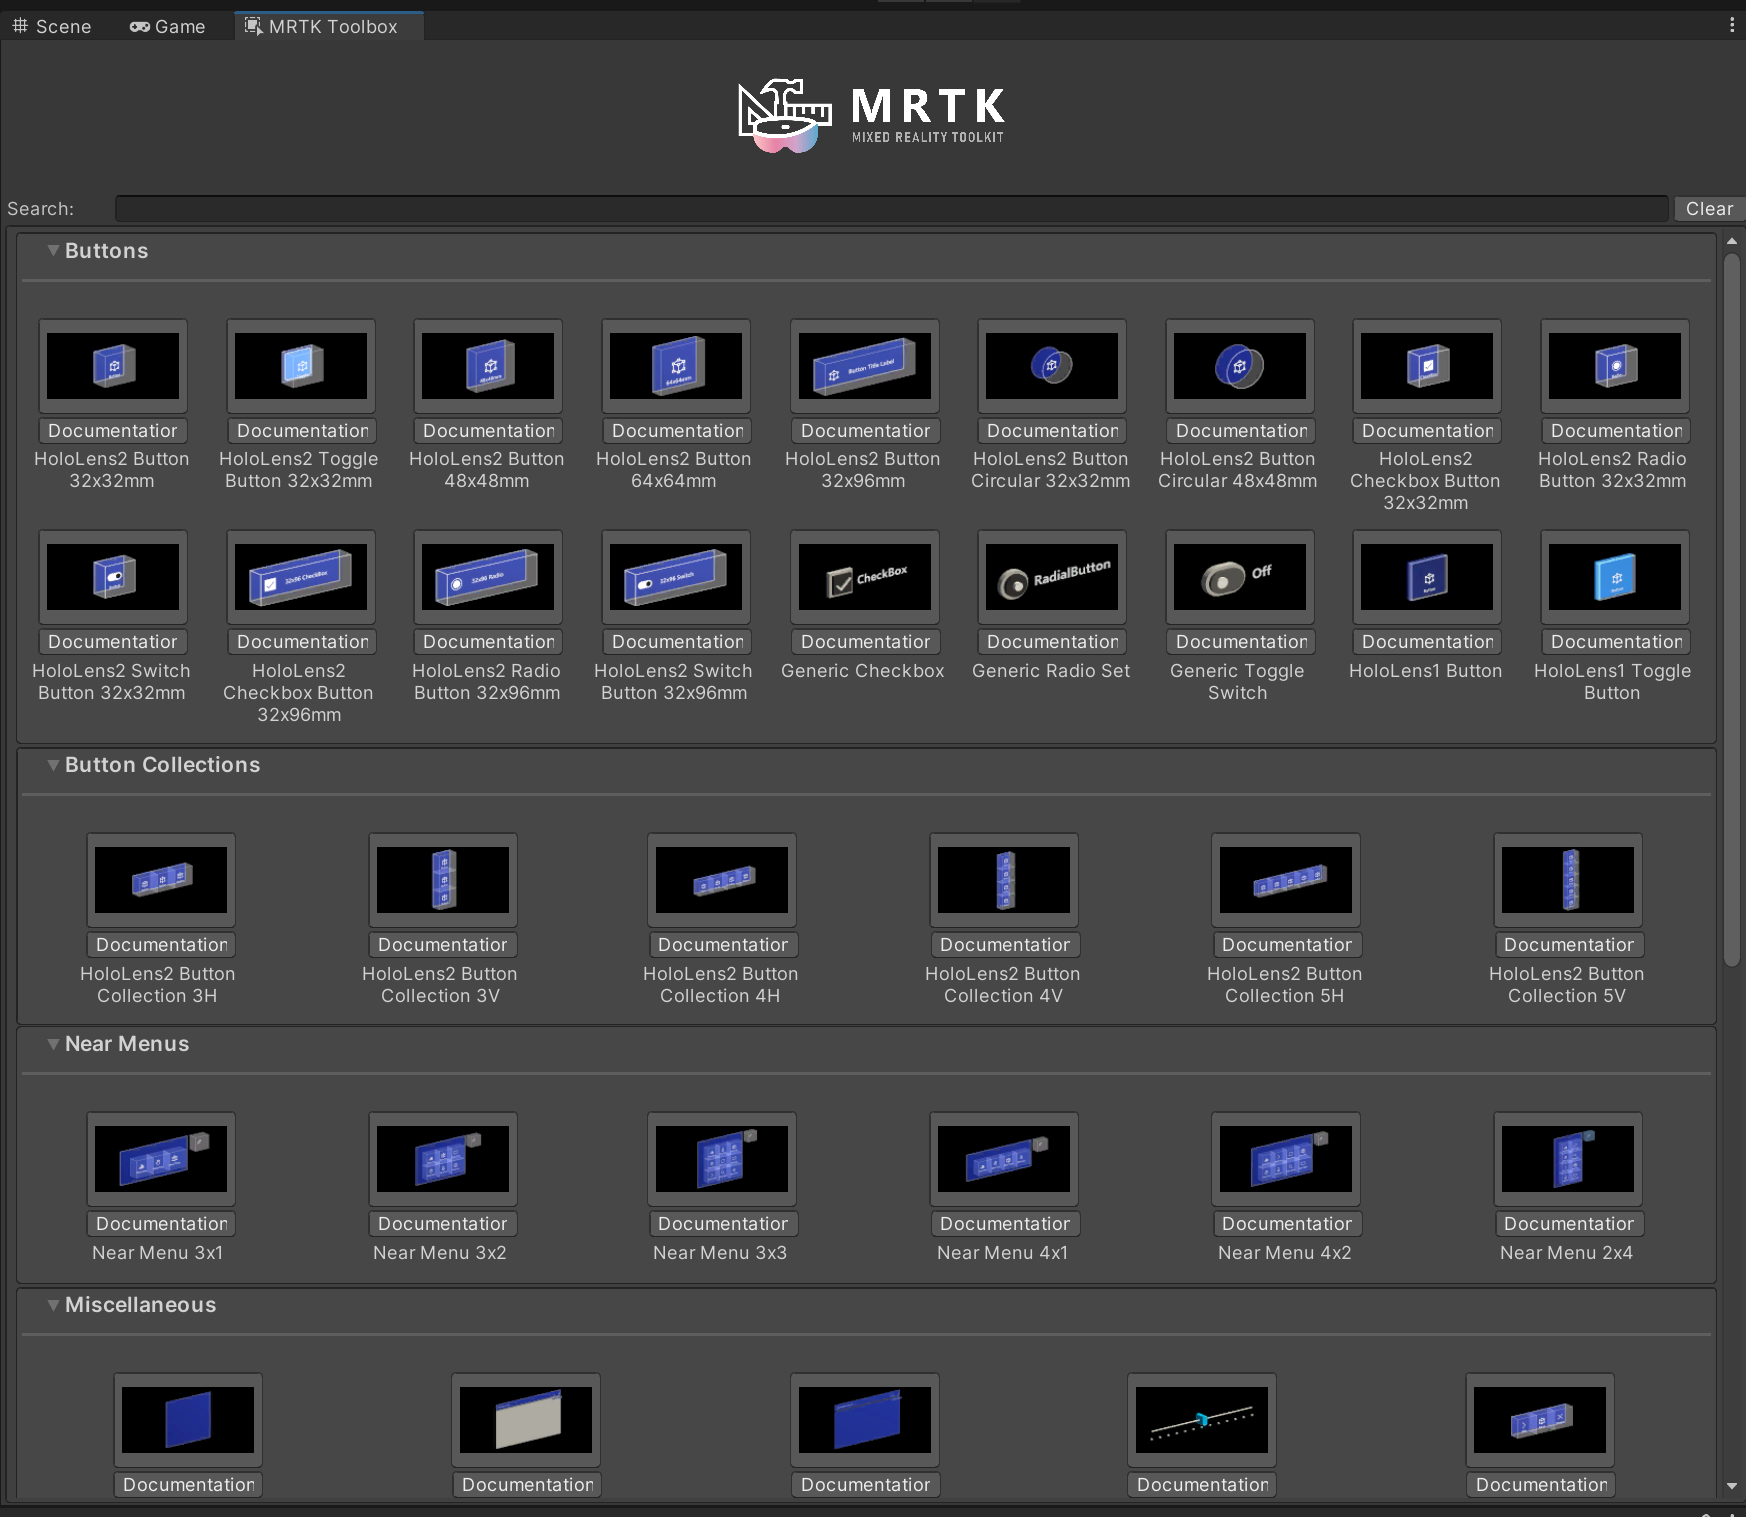The image size is (1746, 1517).
Task: Select HoloLens2 Button Circular 48x48mm icon
Action: click(1240, 366)
